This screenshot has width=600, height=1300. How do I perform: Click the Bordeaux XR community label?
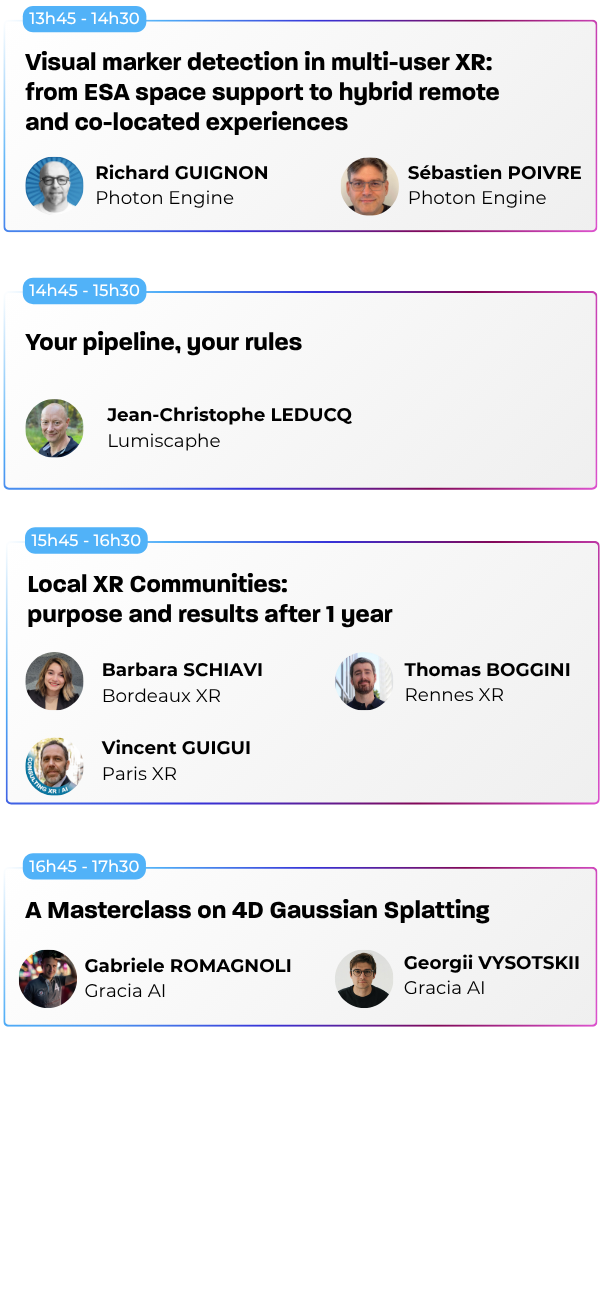(x=161, y=696)
